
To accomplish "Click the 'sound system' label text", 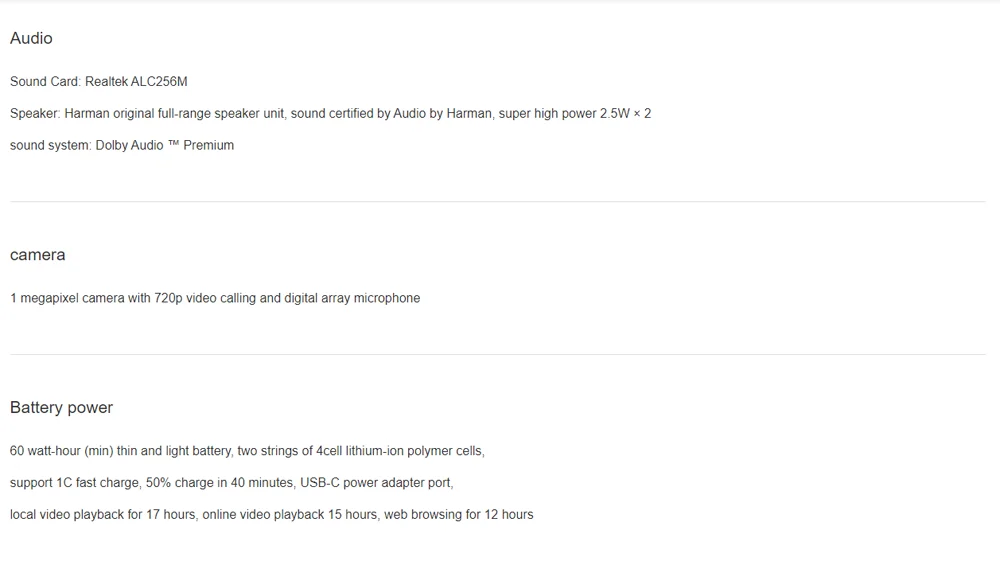I will click(x=50, y=146).
